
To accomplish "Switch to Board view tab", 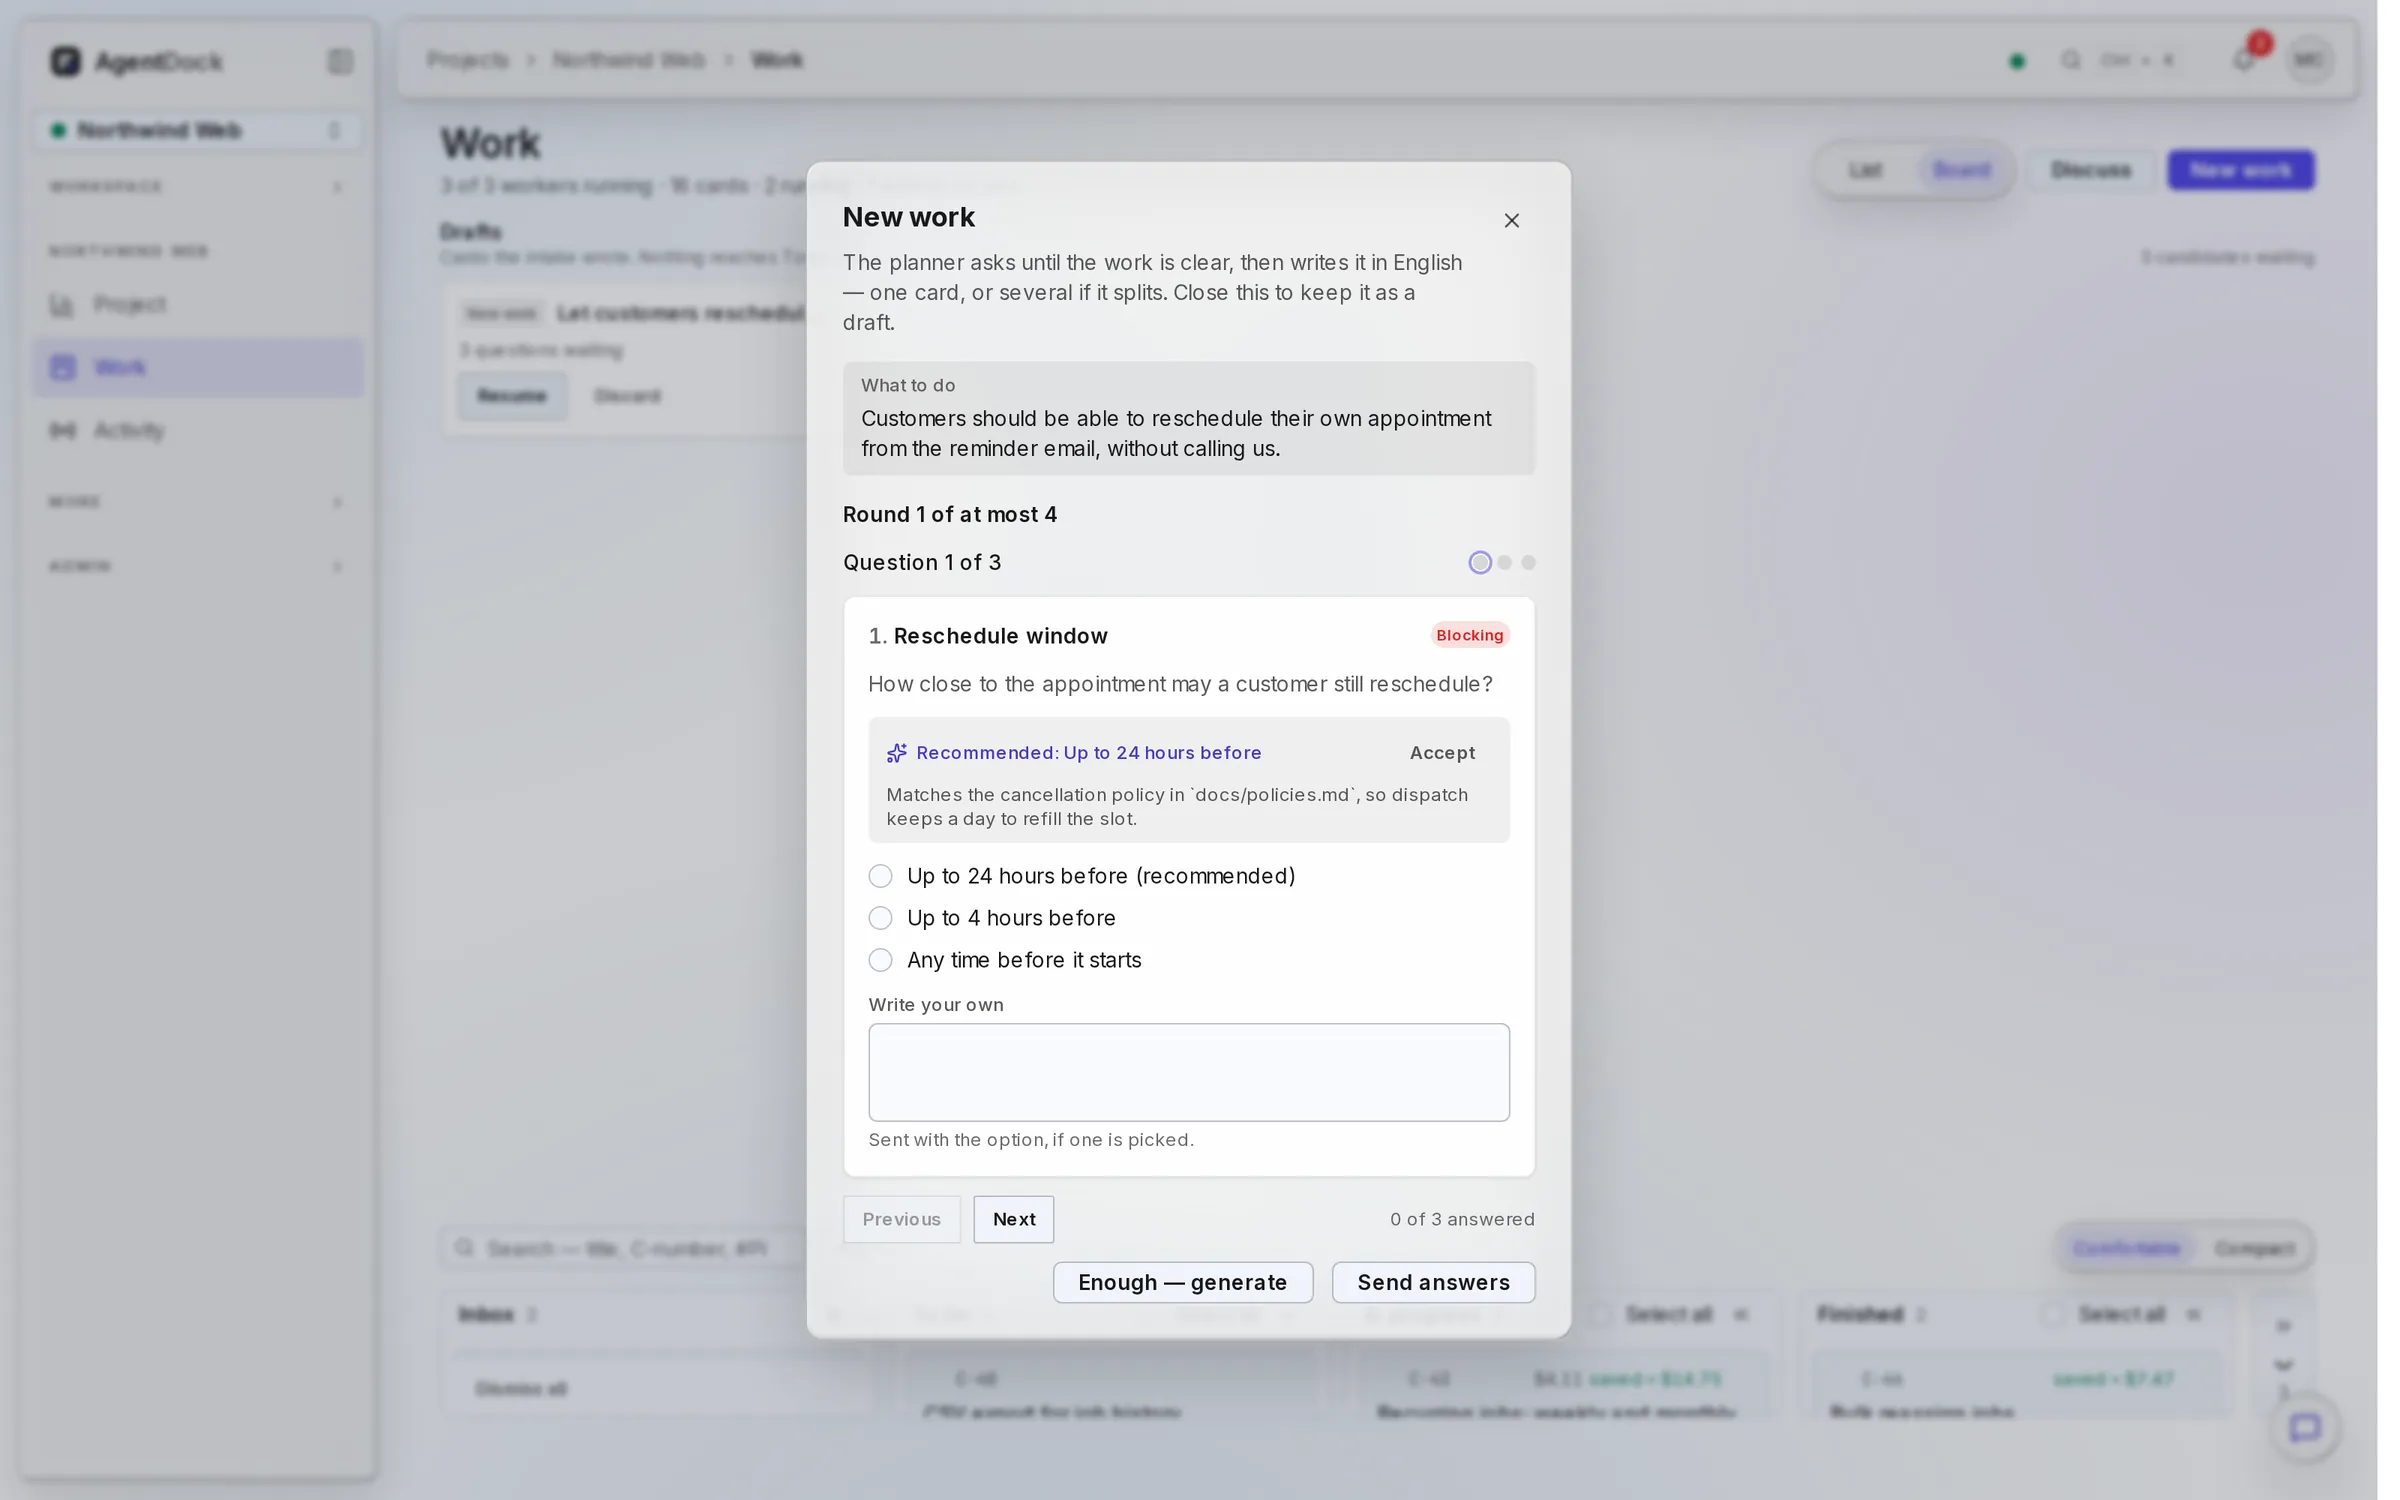I will (x=1961, y=170).
